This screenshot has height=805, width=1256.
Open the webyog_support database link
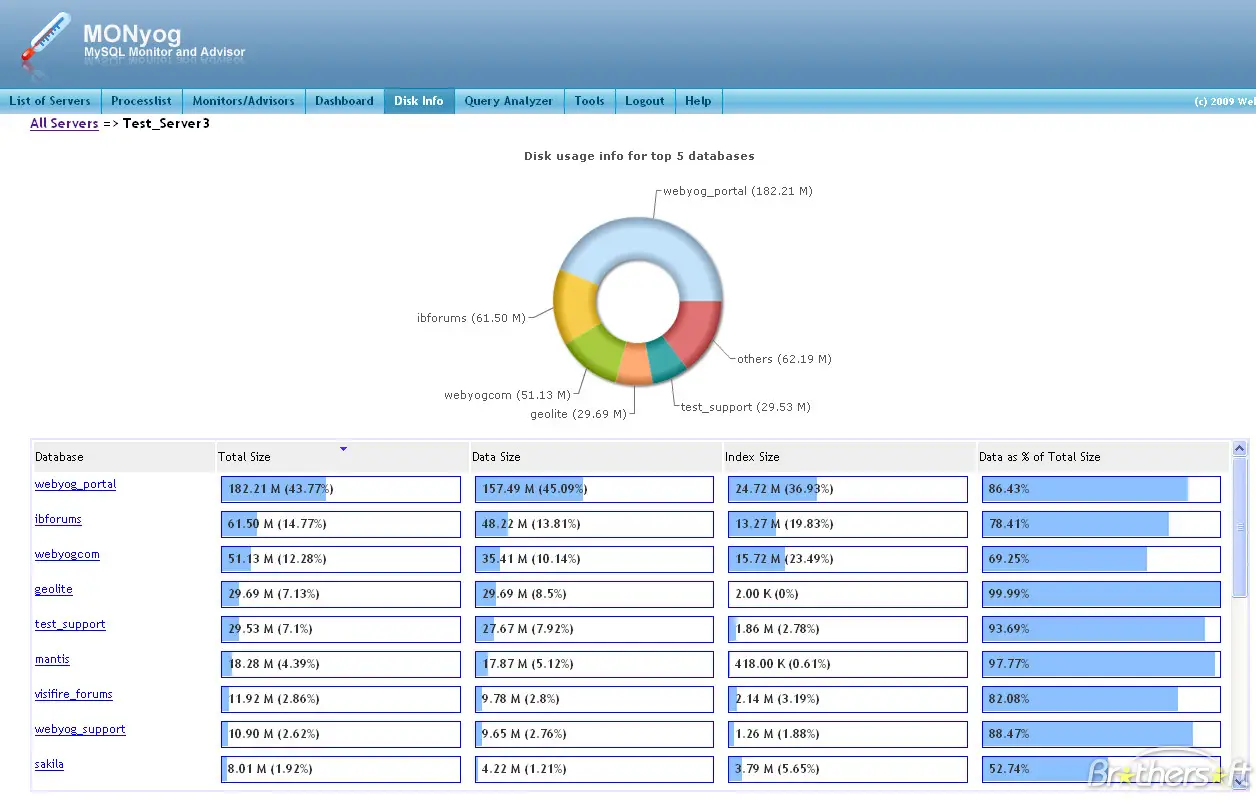[80, 729]
